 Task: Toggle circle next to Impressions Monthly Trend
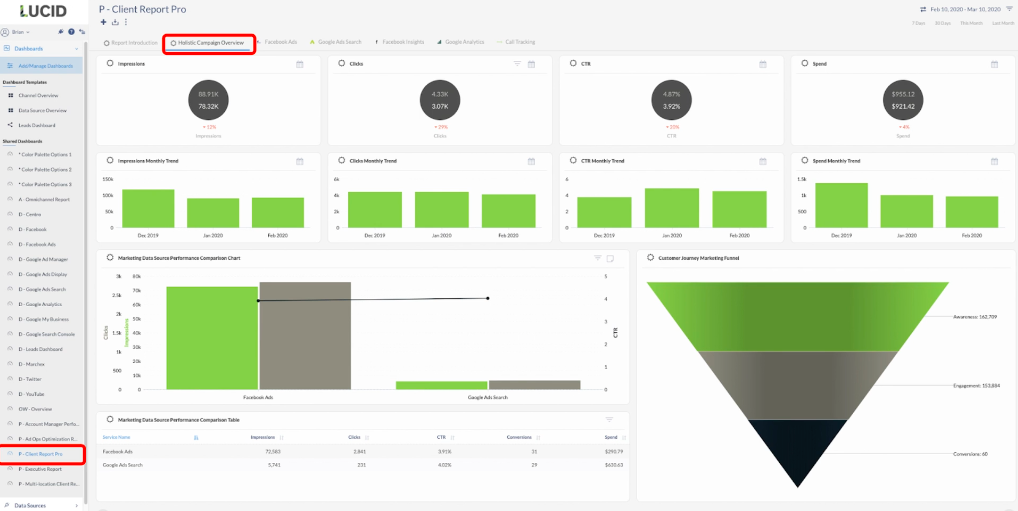[110, 160]
